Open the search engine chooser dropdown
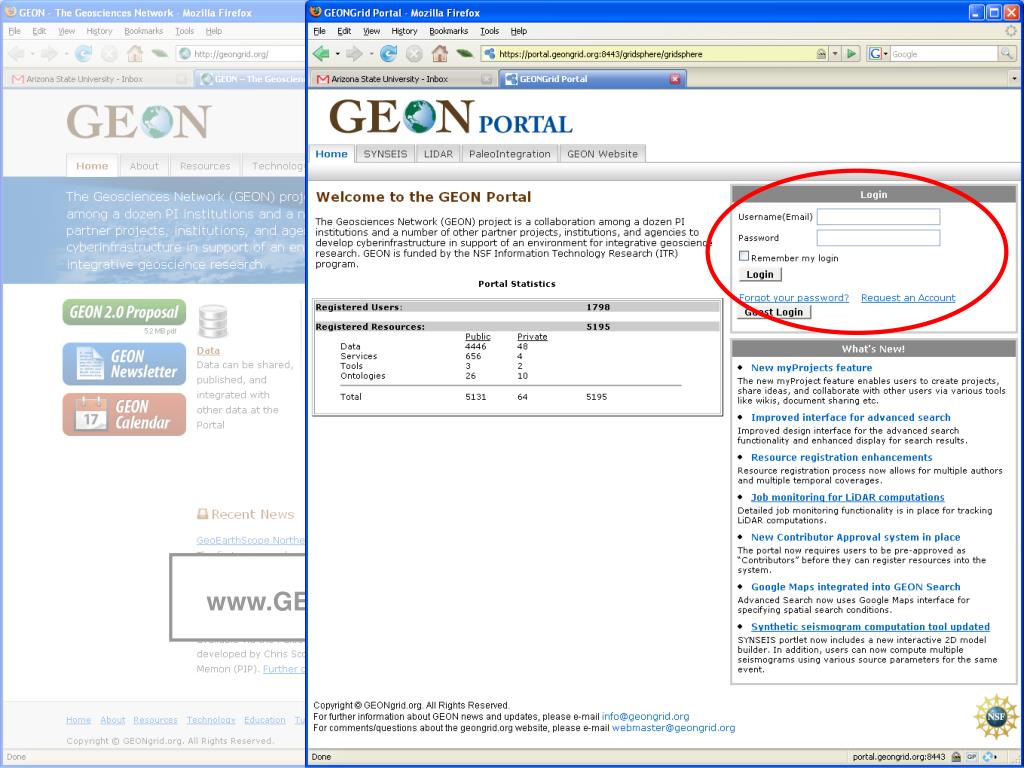The width and height of the screenshot is (1024, 768). pos(886,54)
